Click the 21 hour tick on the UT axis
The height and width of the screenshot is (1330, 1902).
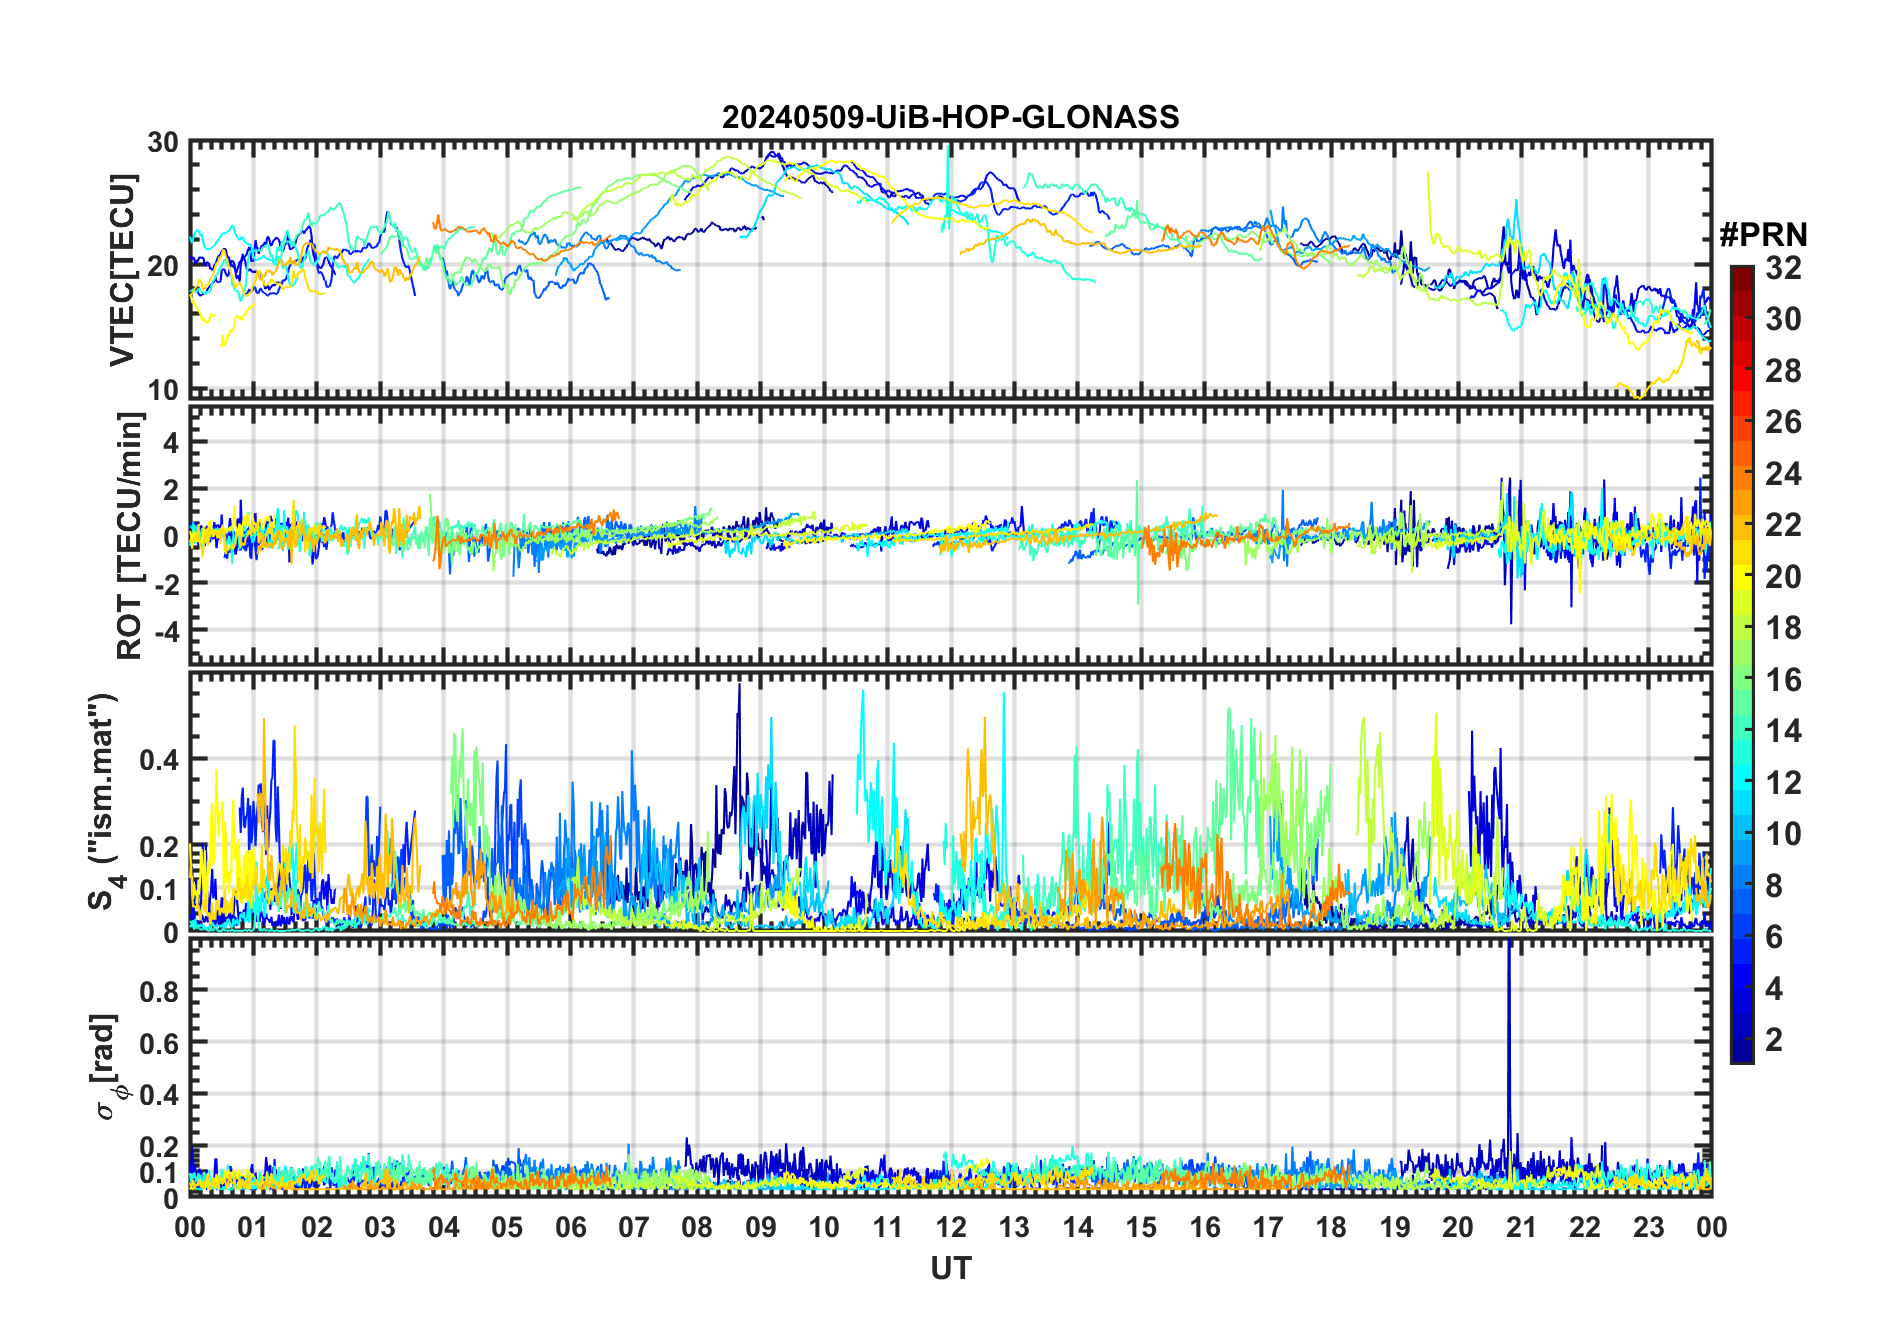pos(1521,1227)
